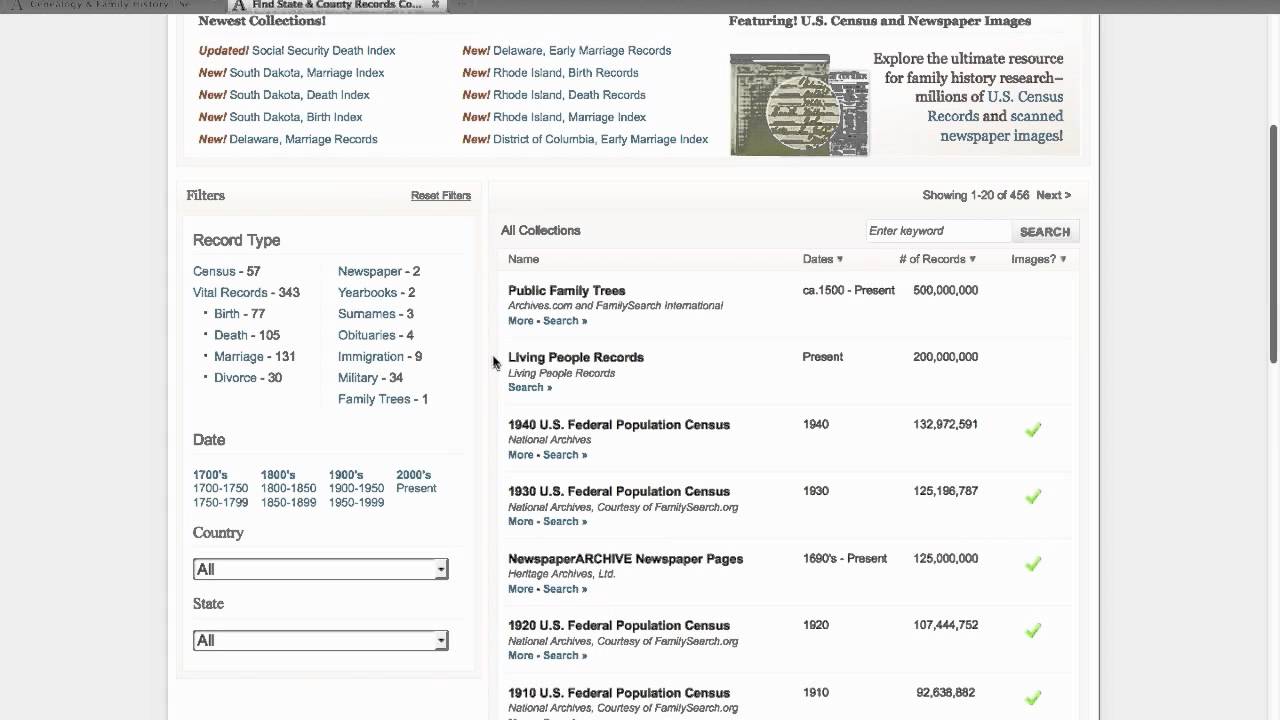Reset all filters

coord(441,195)
